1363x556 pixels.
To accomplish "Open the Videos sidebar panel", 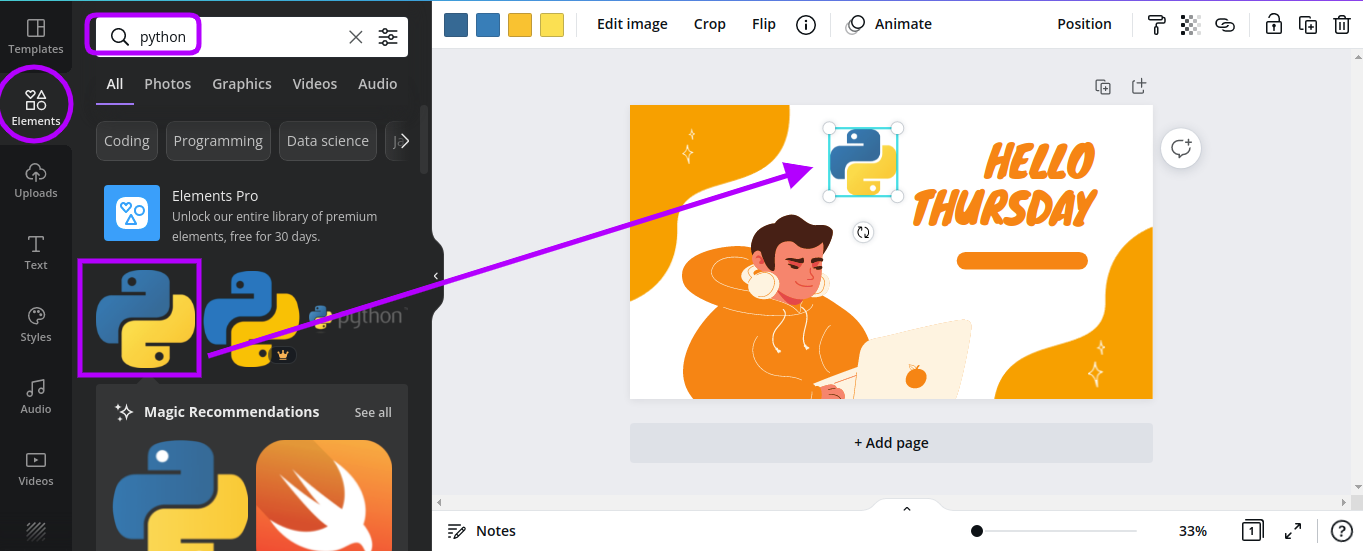I will [36, 468].
